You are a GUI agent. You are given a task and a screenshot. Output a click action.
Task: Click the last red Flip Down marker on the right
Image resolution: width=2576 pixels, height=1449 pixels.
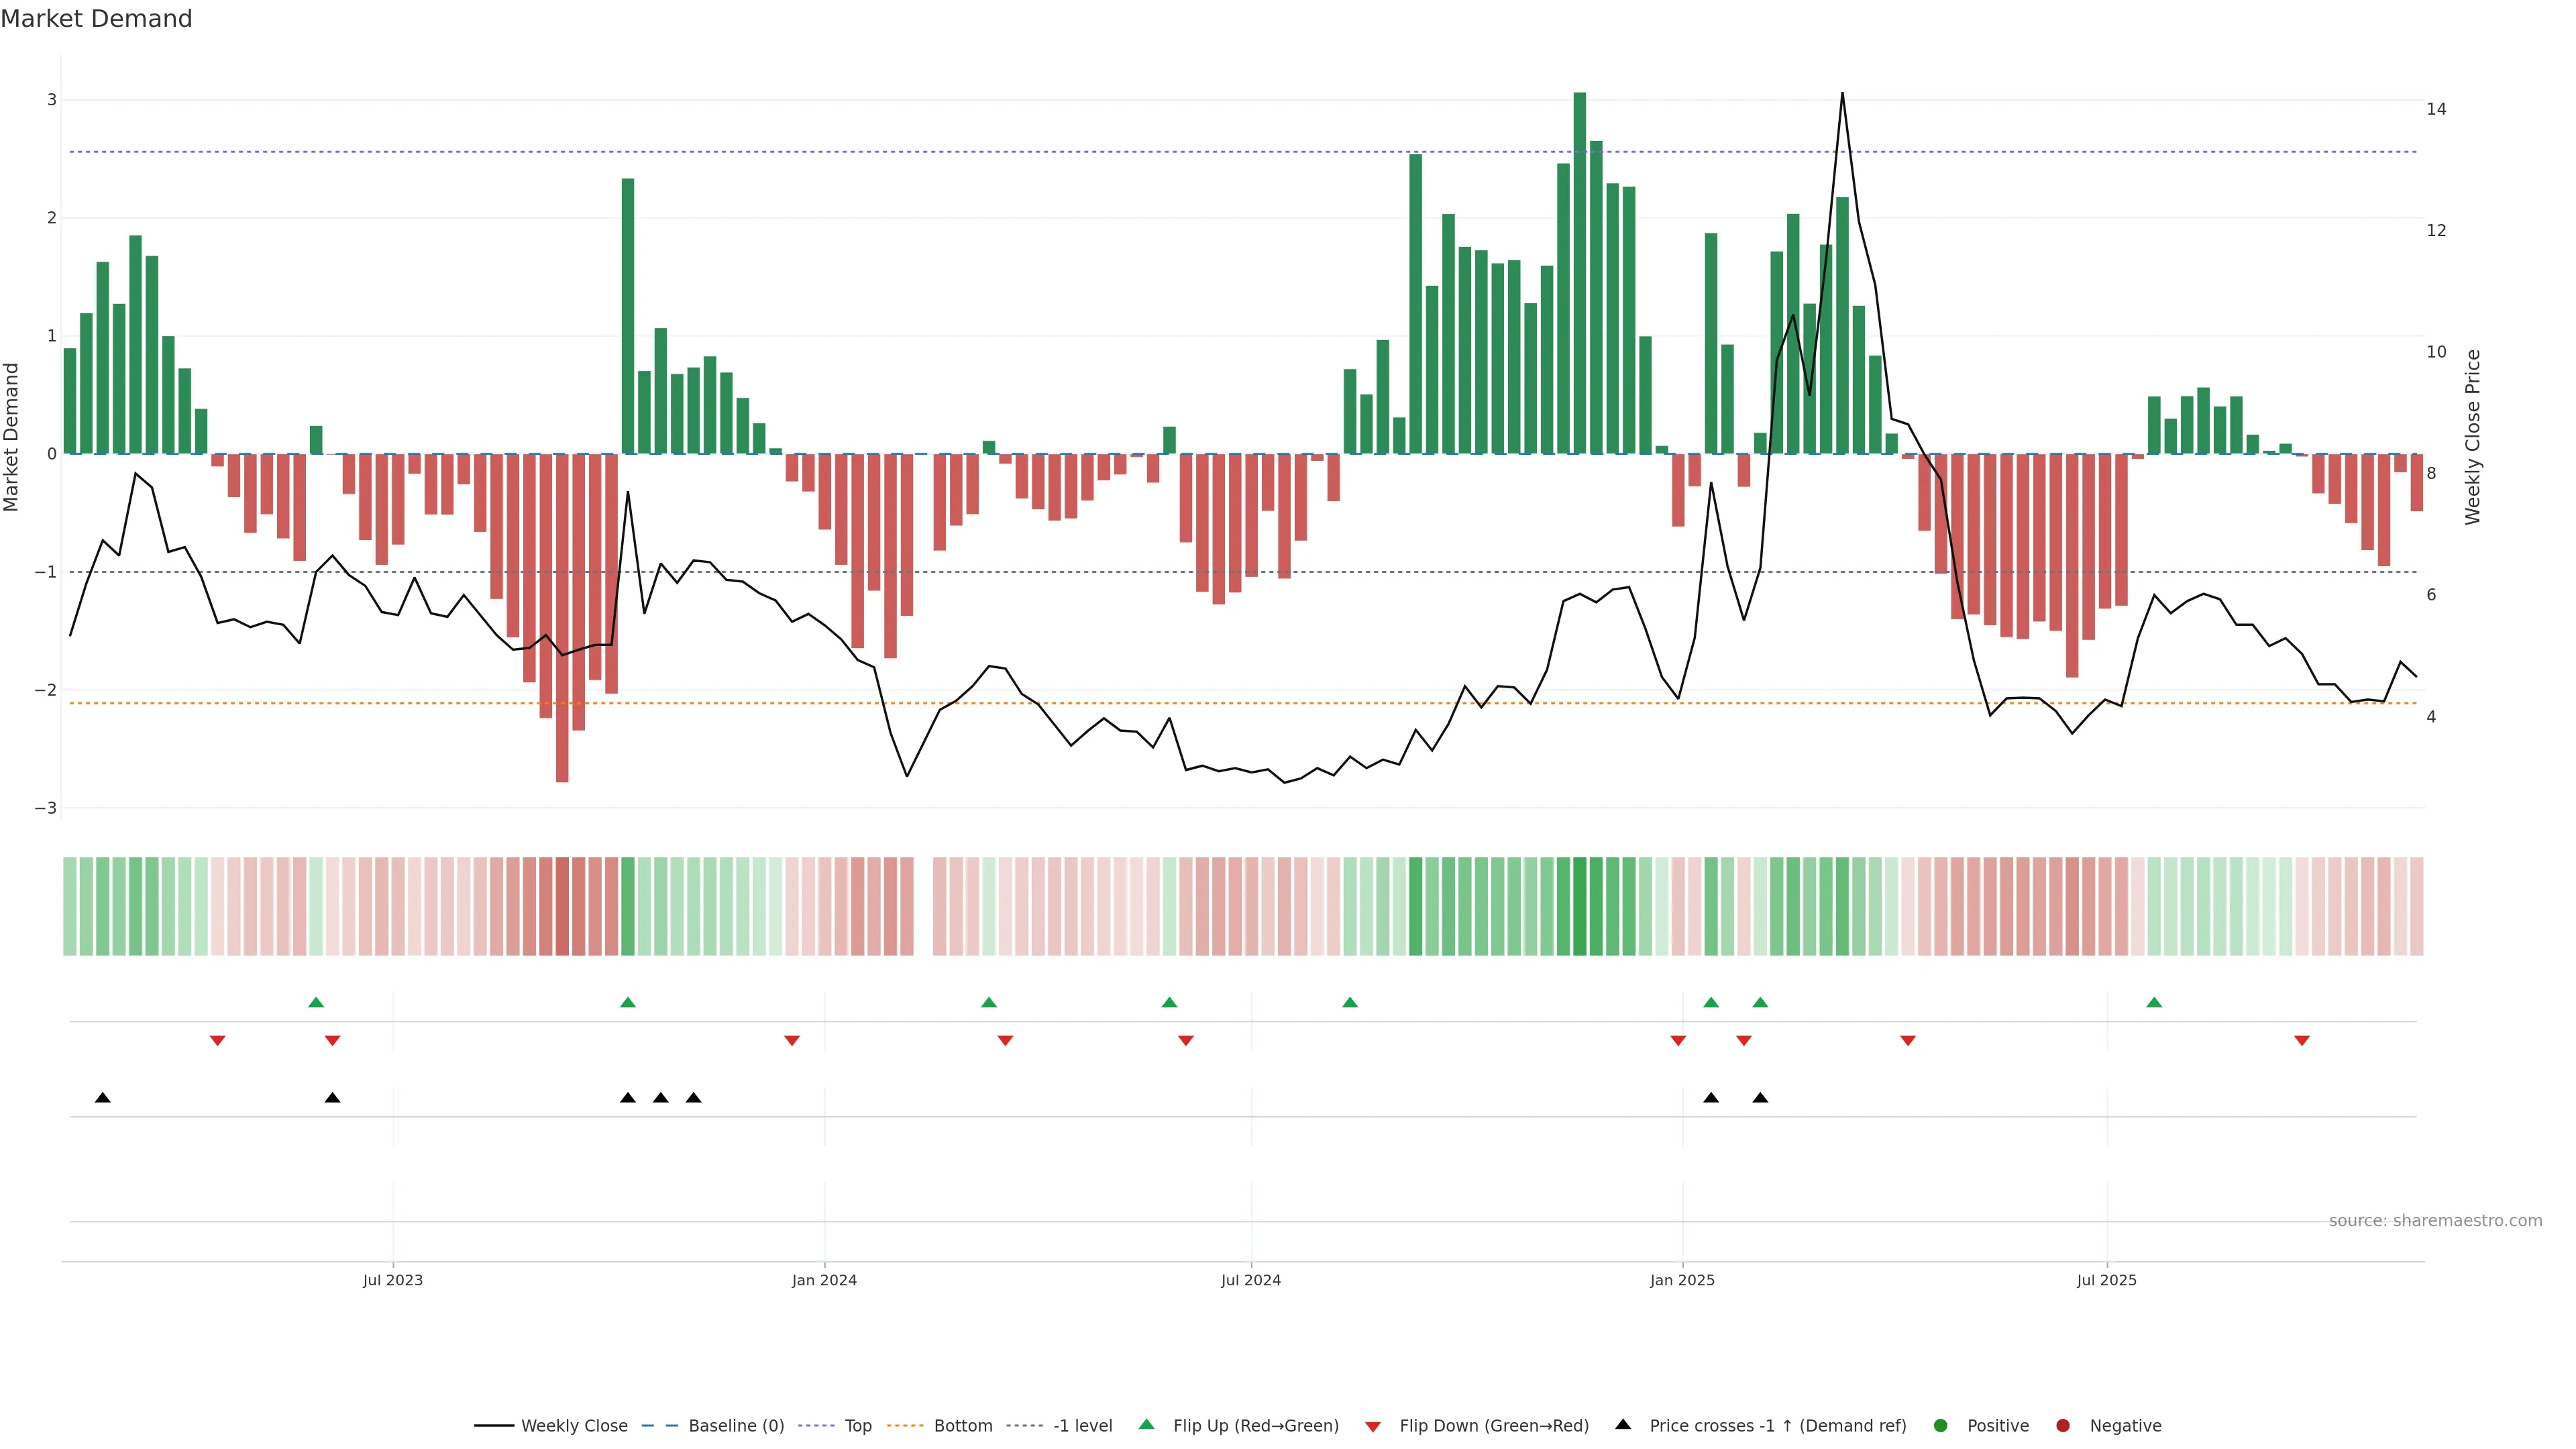tap(2301, 1041)
